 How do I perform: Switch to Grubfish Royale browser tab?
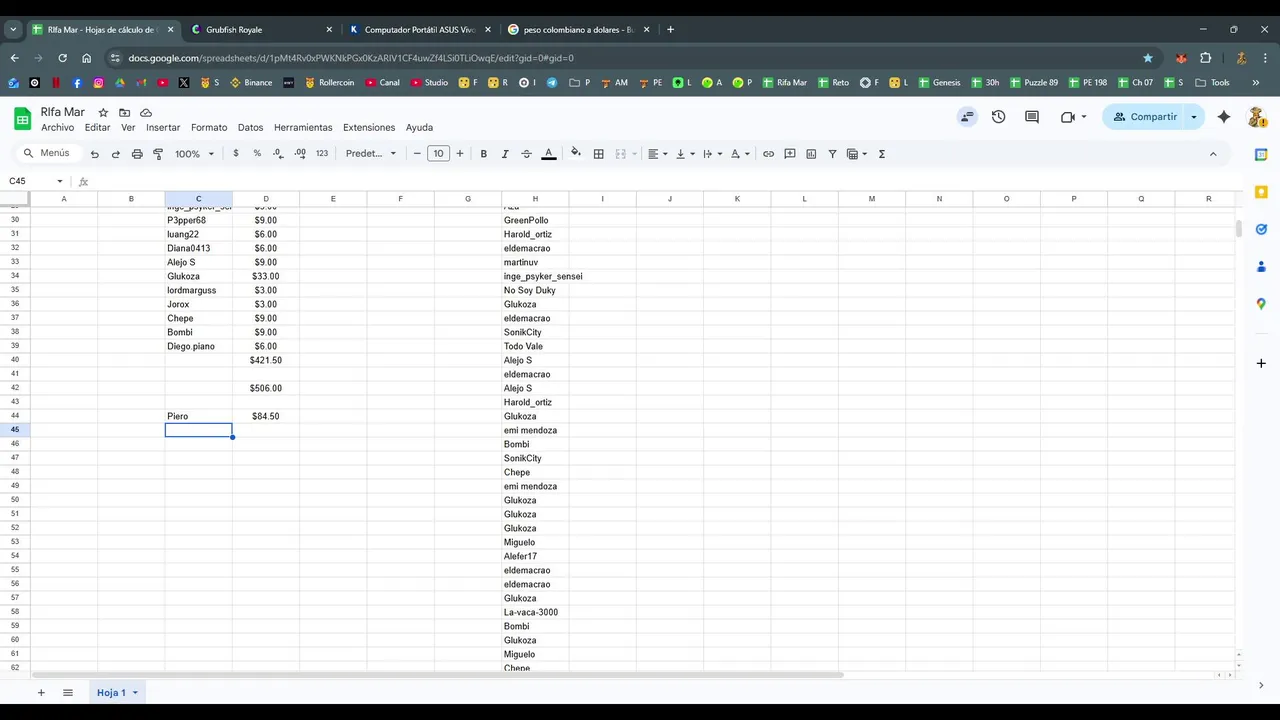click(x=262, y=30)
